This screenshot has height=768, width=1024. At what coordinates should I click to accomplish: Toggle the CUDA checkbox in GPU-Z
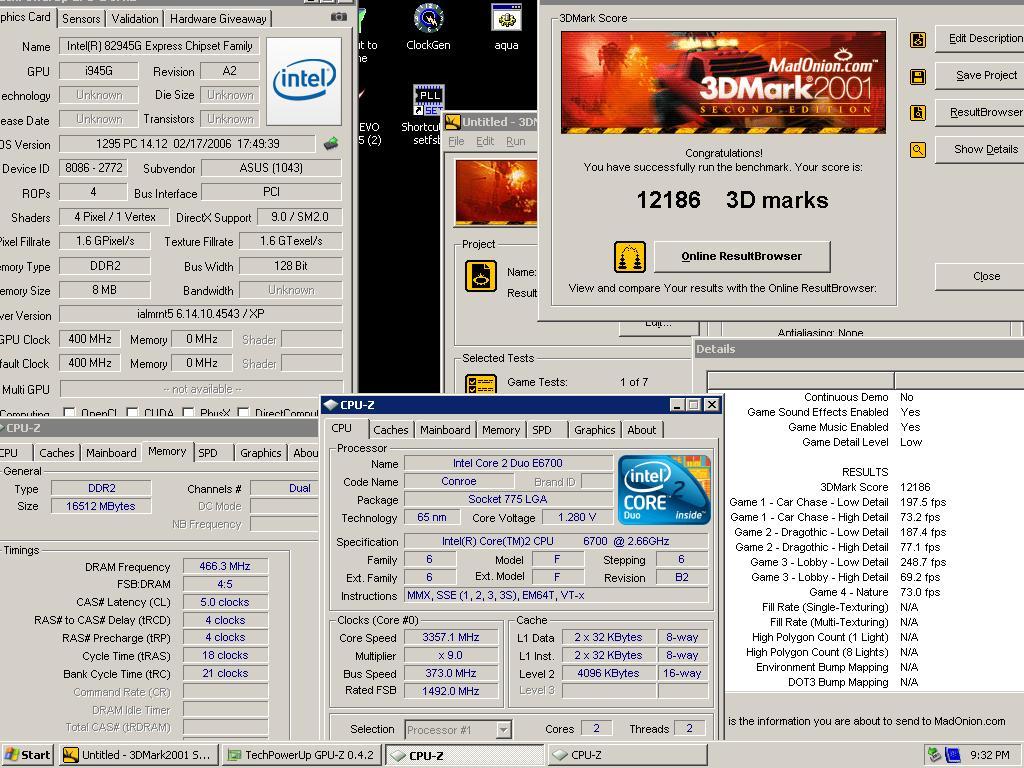click(x=132, y=413)
